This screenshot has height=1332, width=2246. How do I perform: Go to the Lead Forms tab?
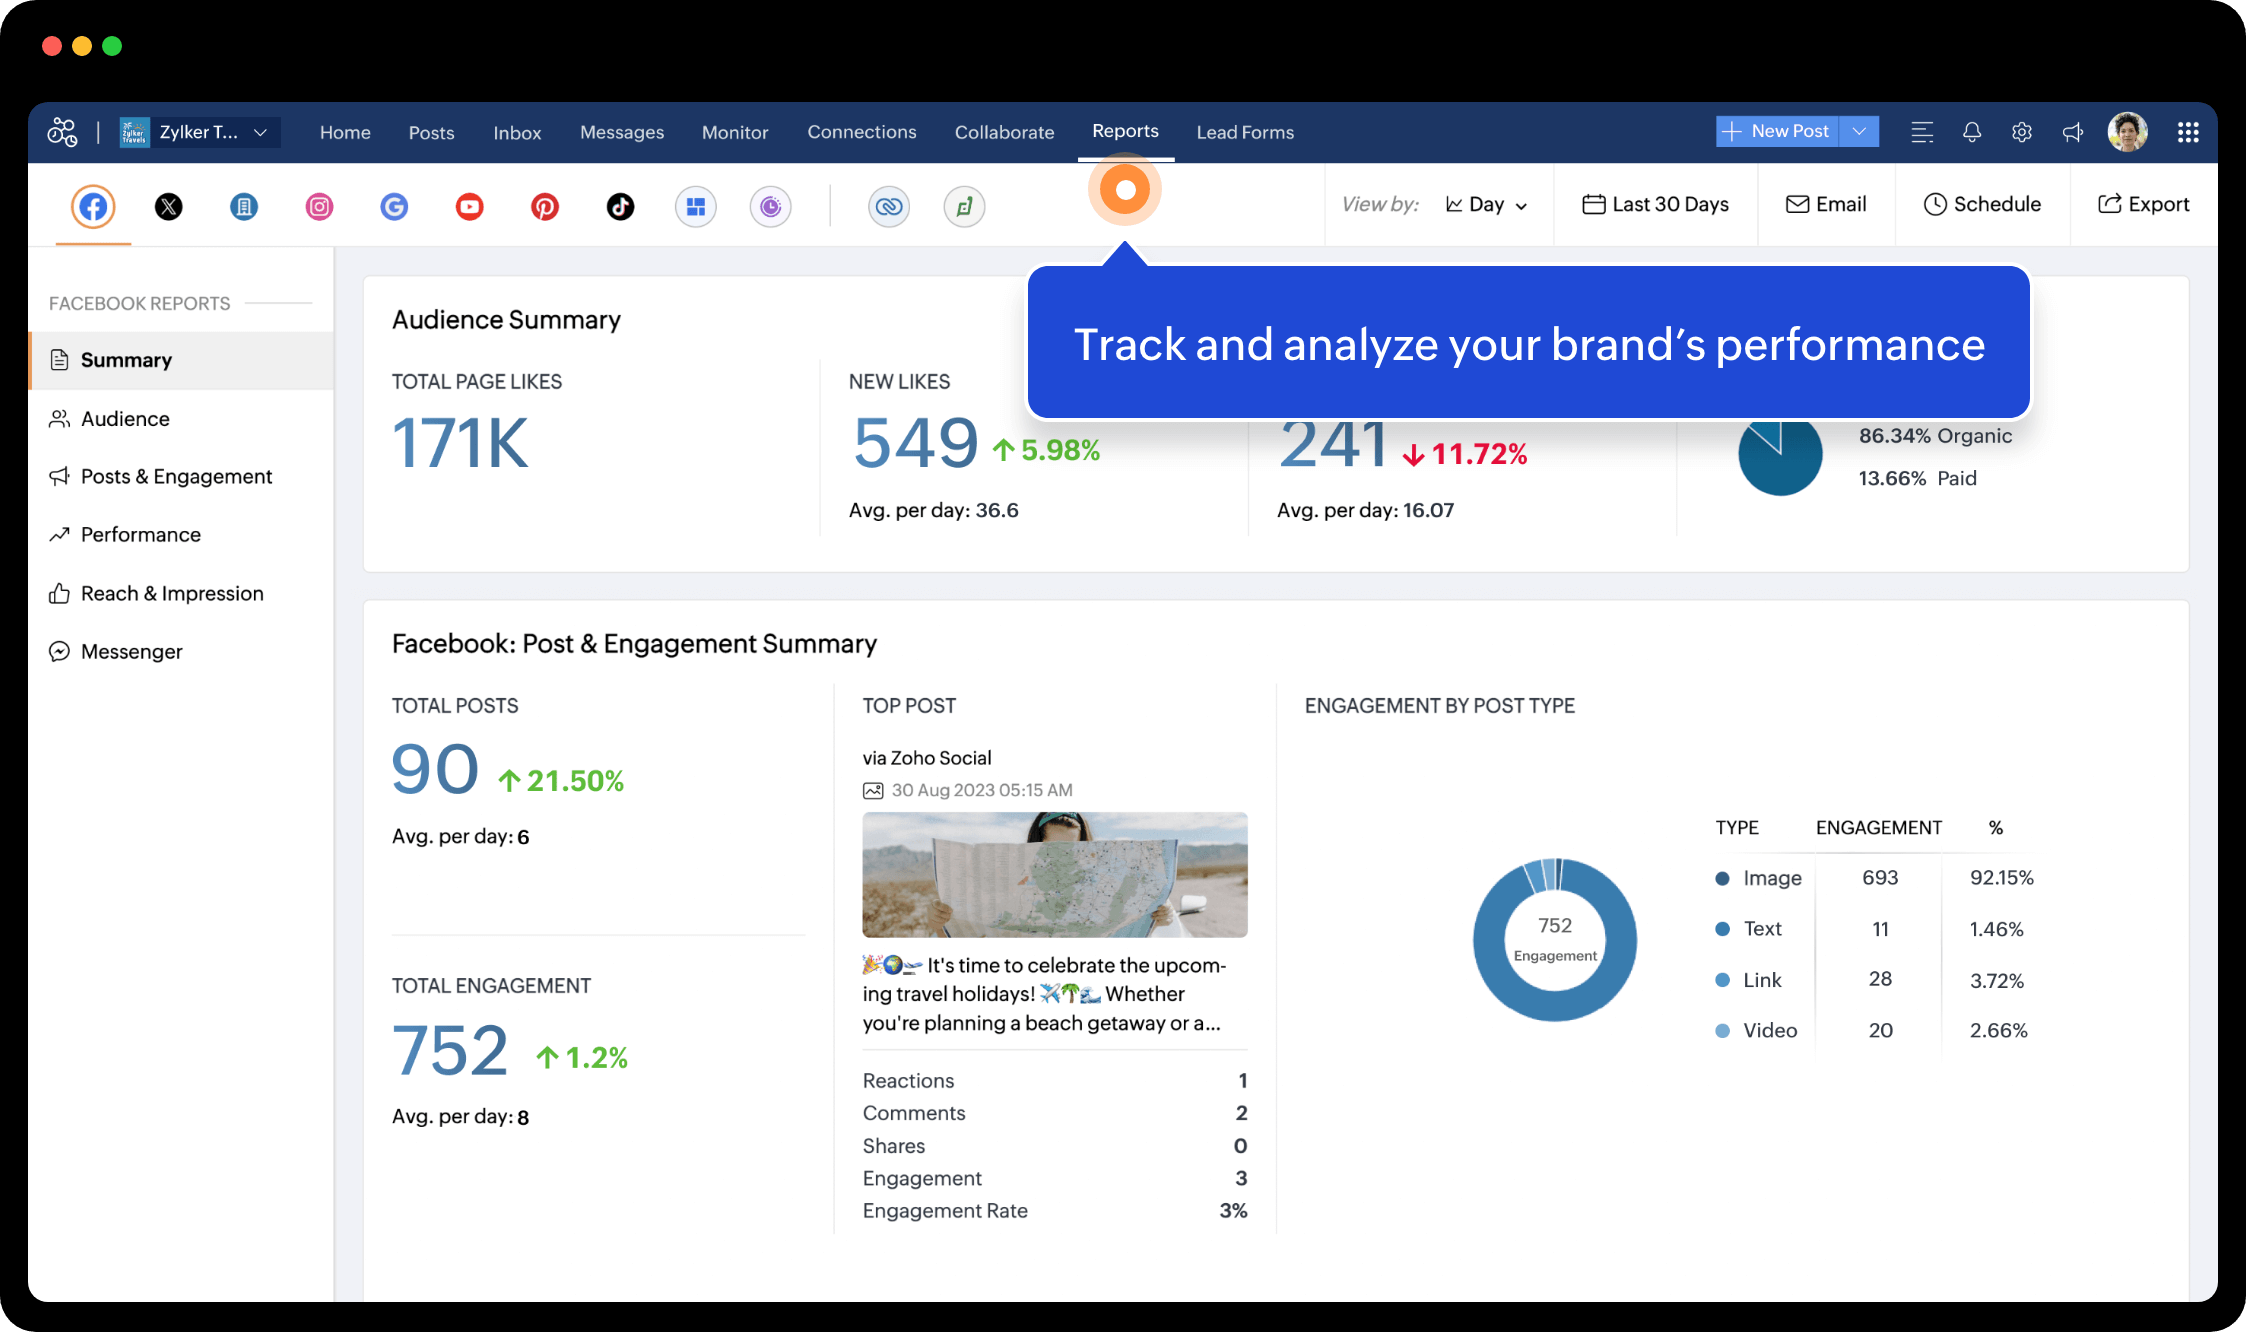[1244, 132]
